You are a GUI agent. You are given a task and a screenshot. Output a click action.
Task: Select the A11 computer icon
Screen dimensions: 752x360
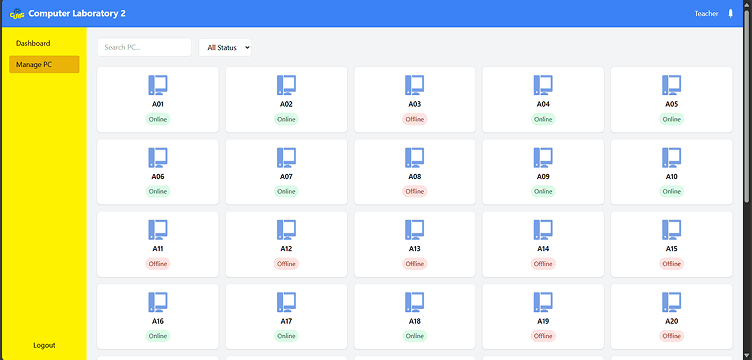pos(158,230)
